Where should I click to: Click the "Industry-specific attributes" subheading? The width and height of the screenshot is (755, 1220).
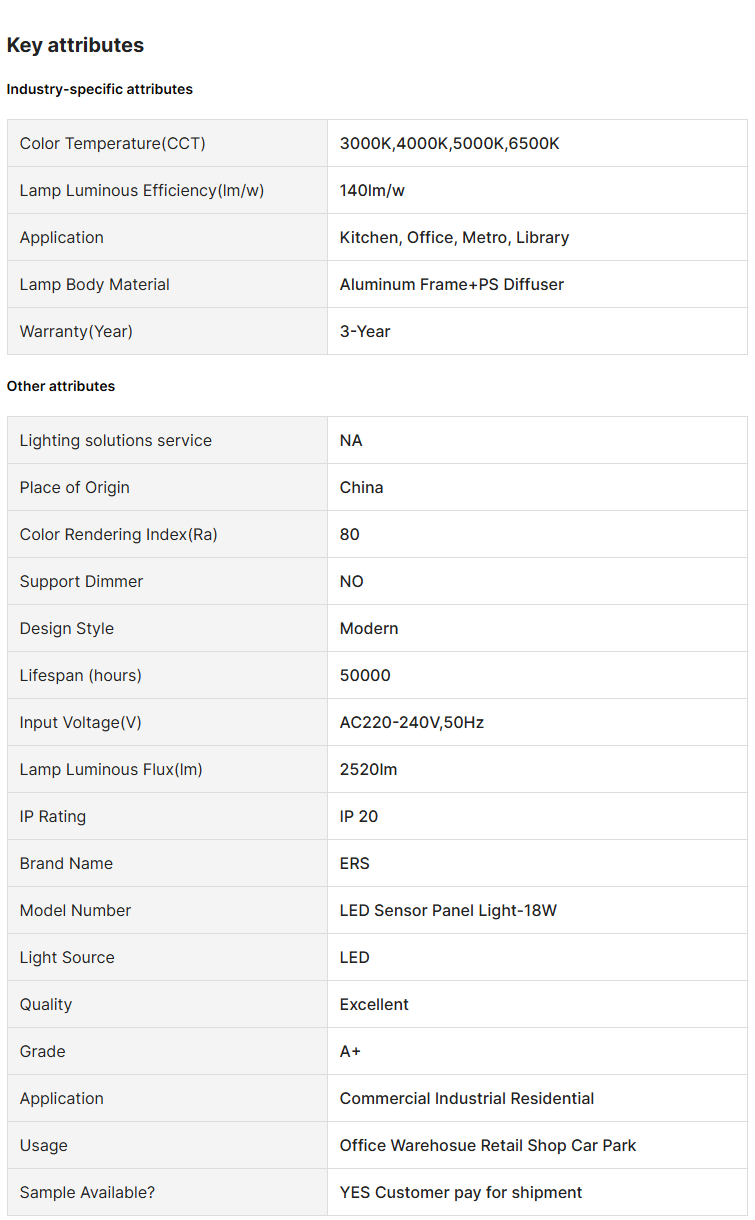(x=100, y=89)
